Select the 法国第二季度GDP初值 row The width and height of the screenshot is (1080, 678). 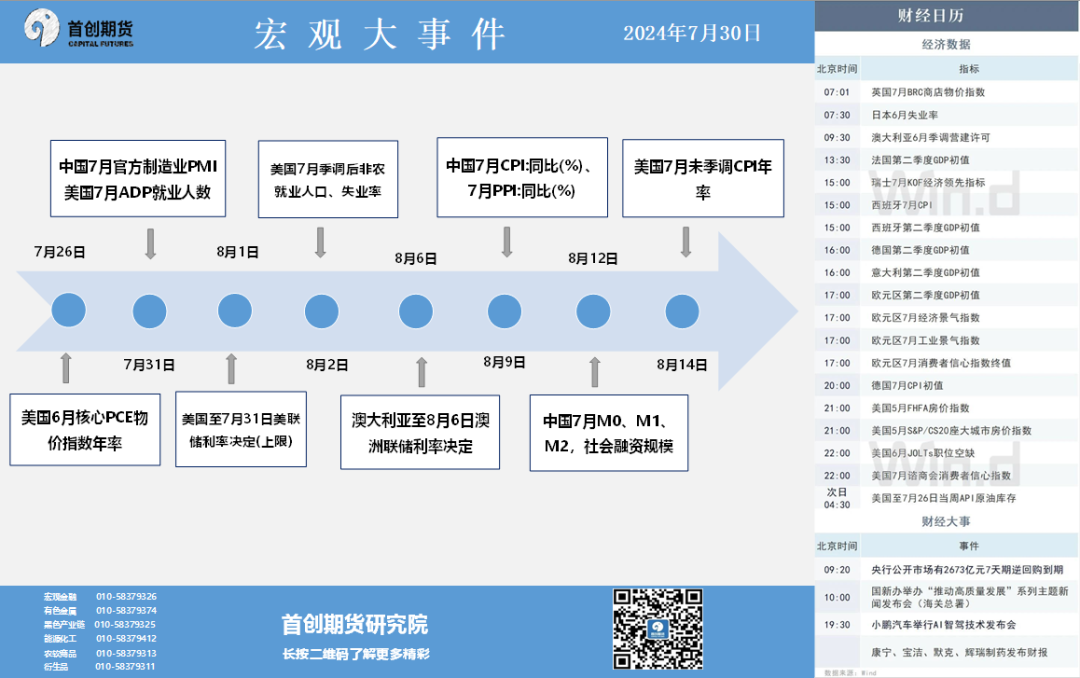(946, 160)
